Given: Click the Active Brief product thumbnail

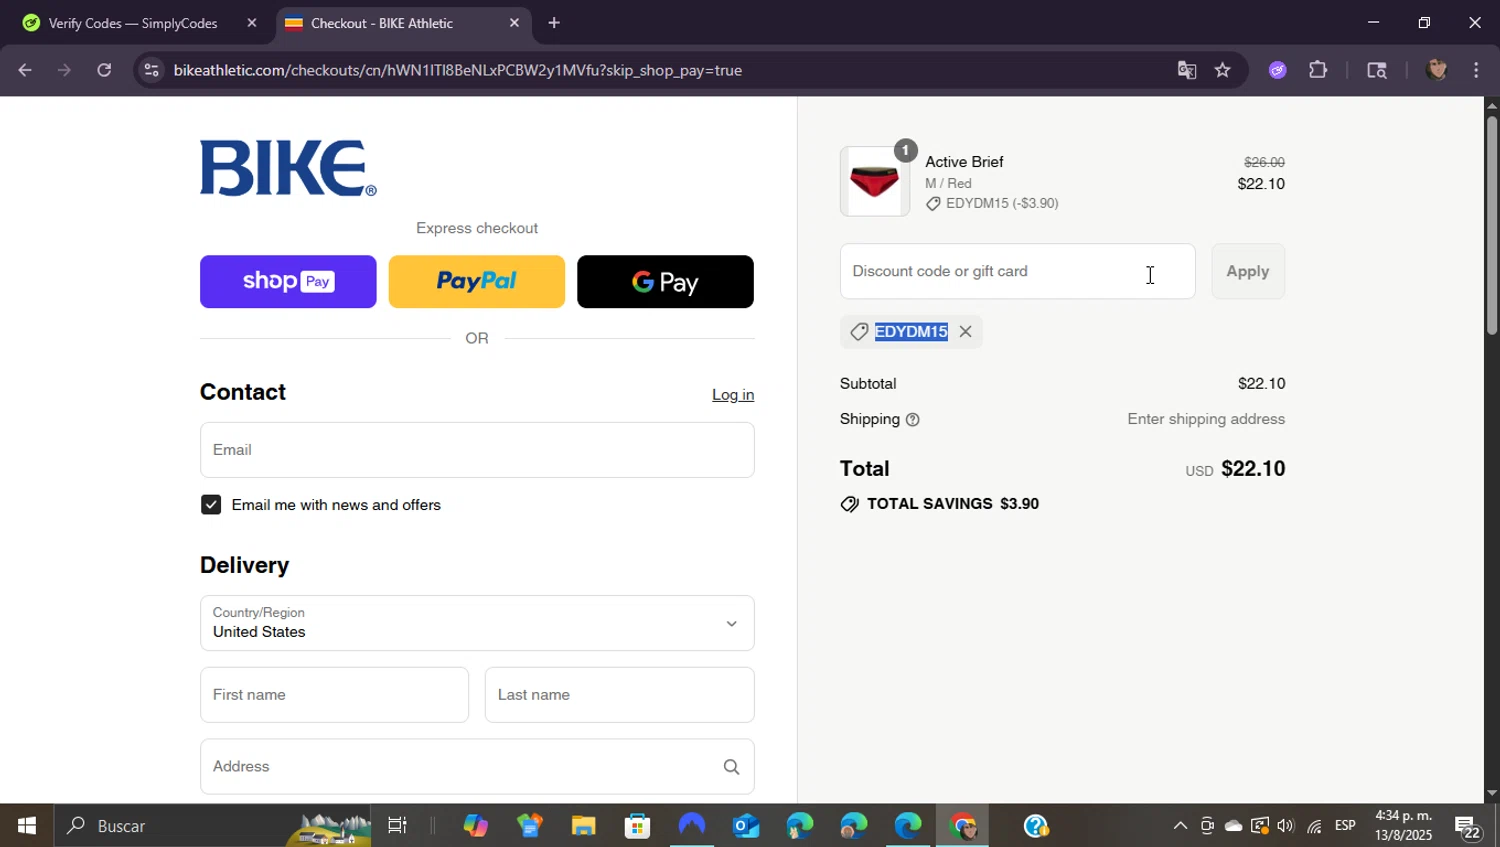Looking at the screenshot, I should [x=875, y=182].
